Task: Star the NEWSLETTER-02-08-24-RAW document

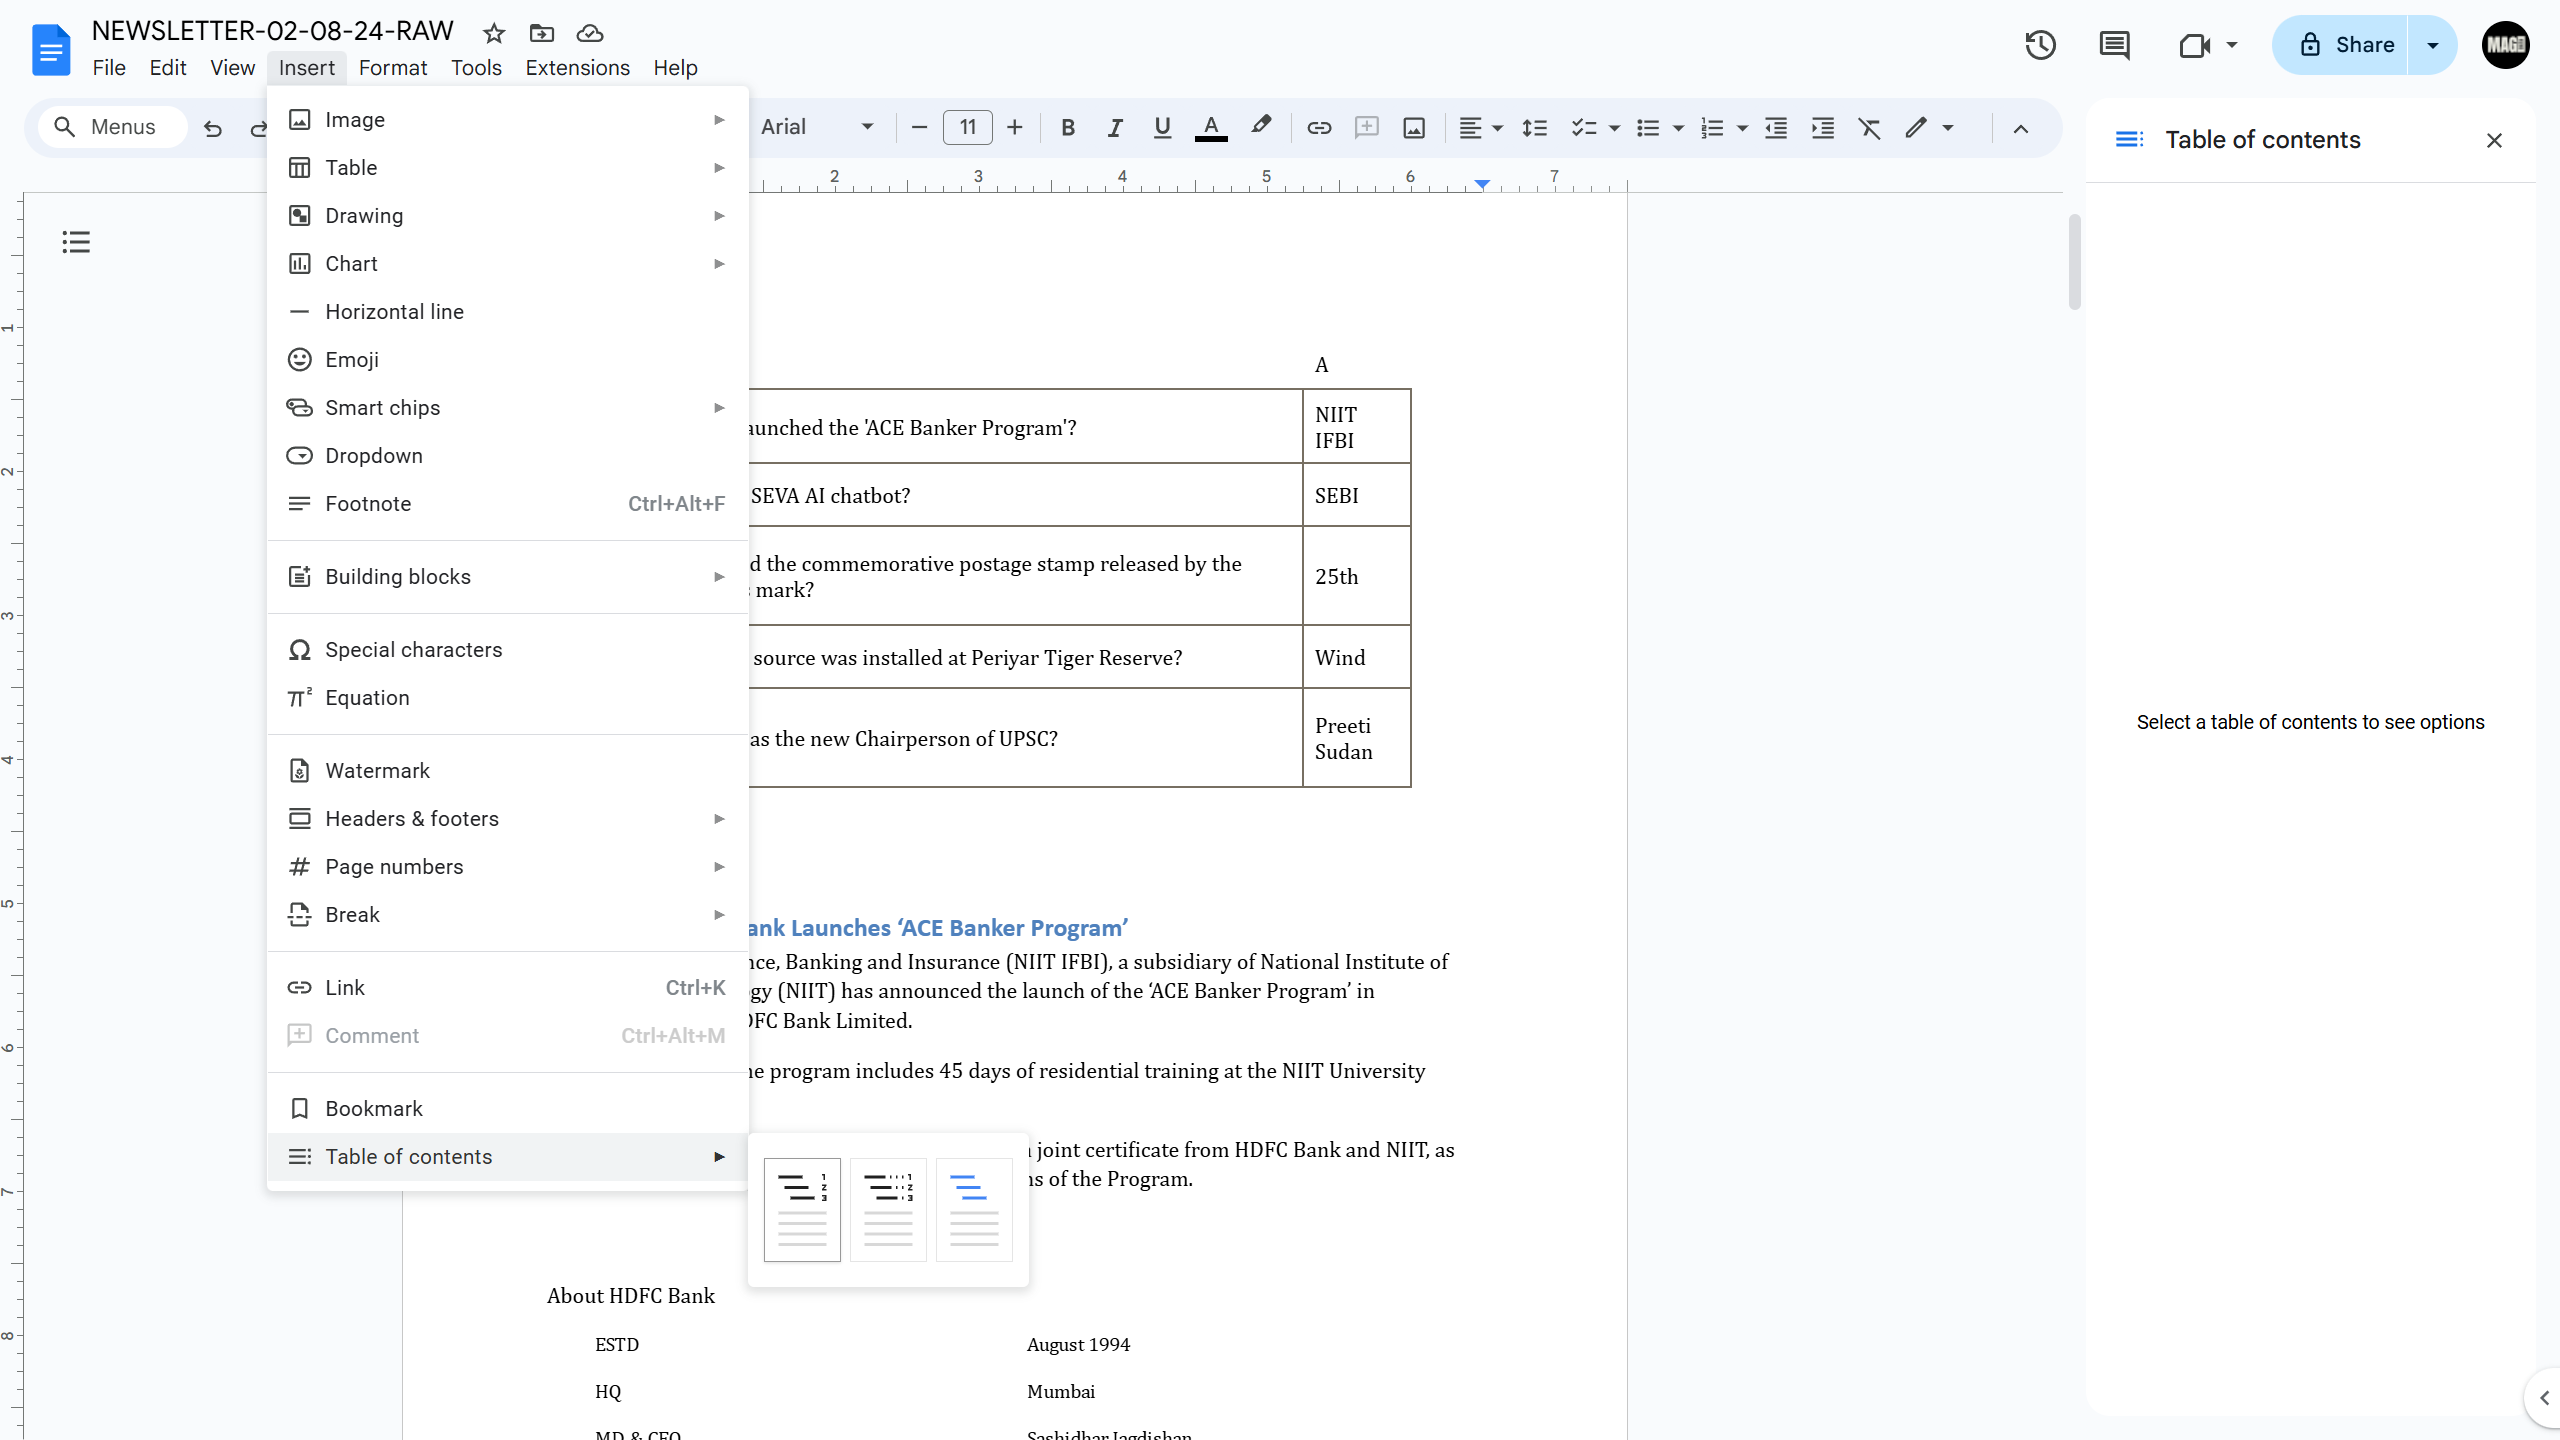Action: coord(494,33)
